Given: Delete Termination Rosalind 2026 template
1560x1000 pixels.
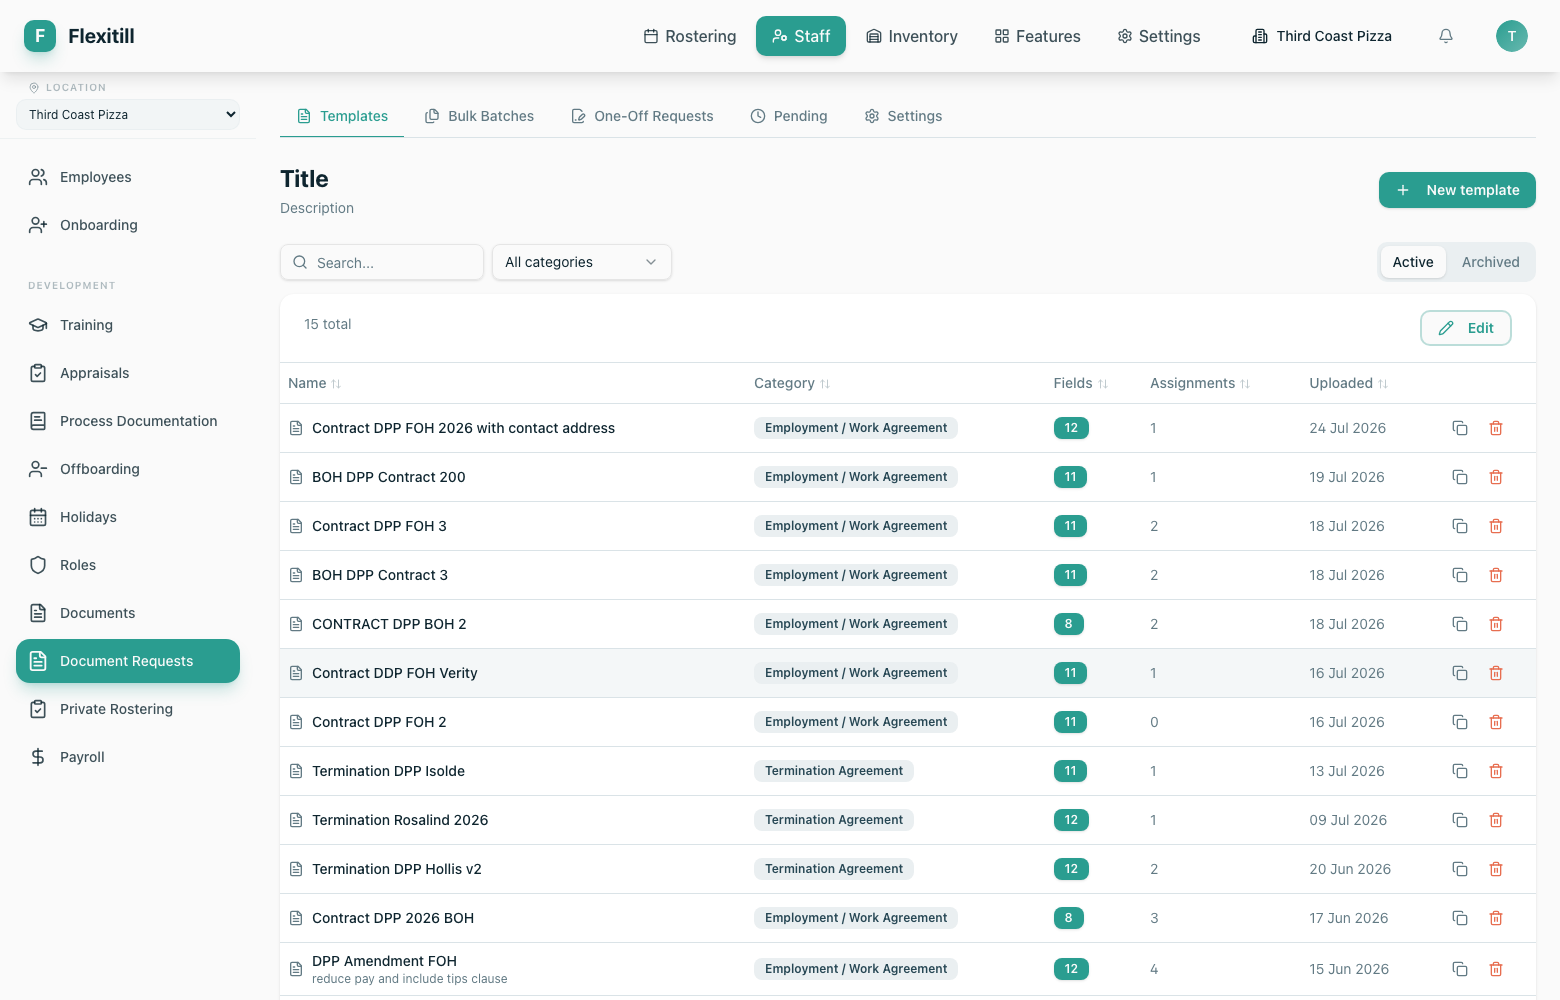Looking at the screenshot, I should [x=1496, y=820].
